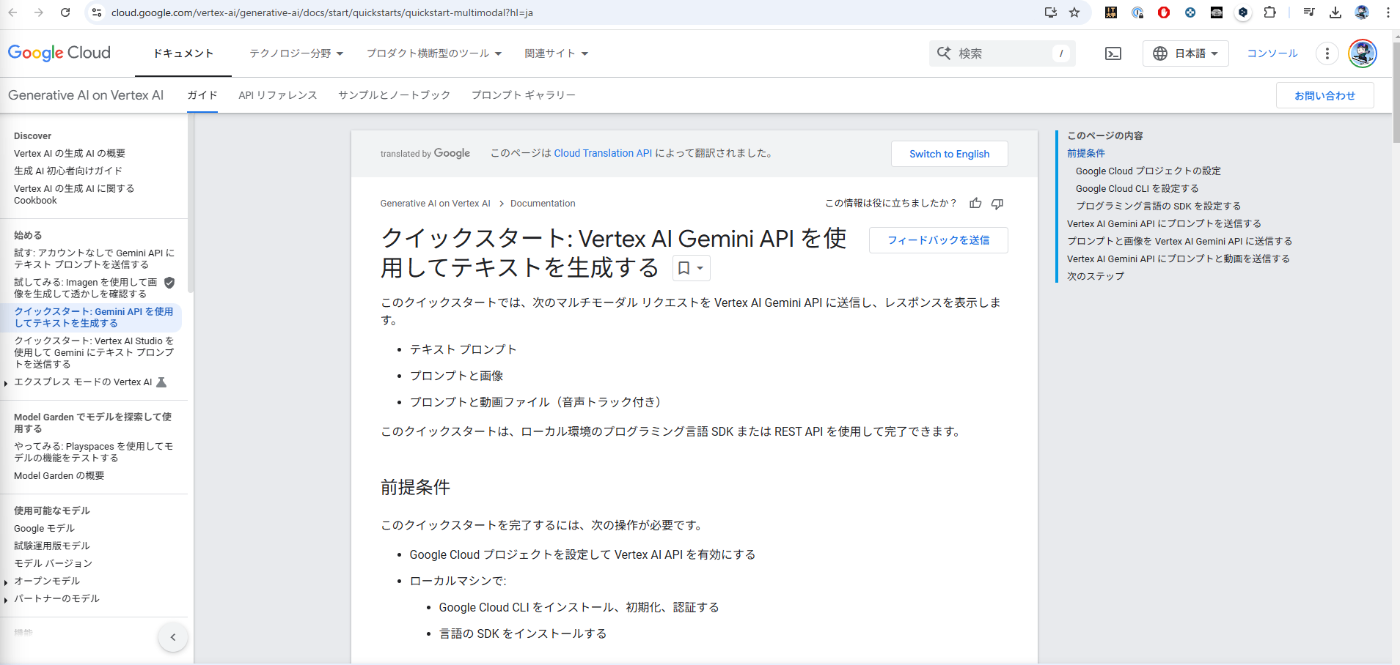Screen dimensions: 1400x665
Task: Switch to the ドキュメント tab
Action: point(183,53)
